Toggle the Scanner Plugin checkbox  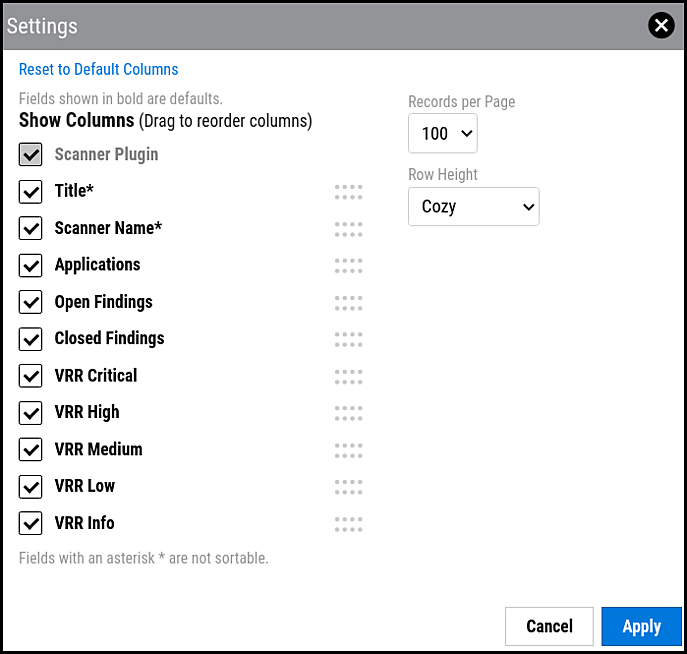pos(31,155)
